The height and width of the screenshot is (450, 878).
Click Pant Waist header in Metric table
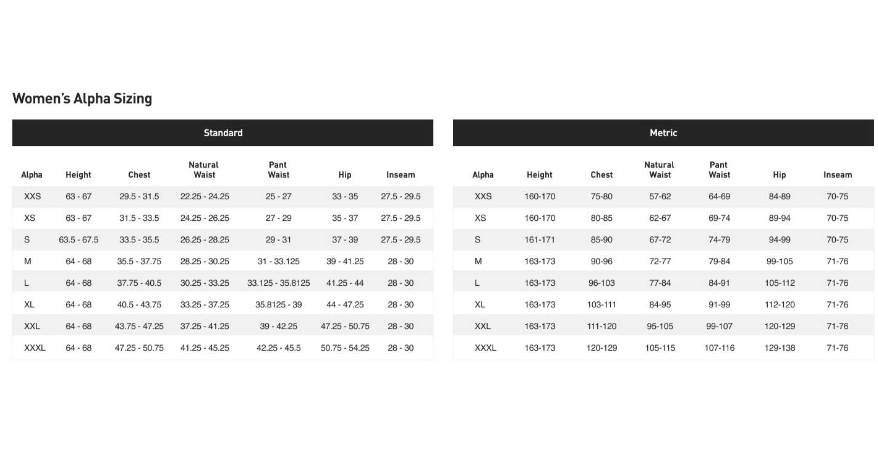[x=719, y=170]
